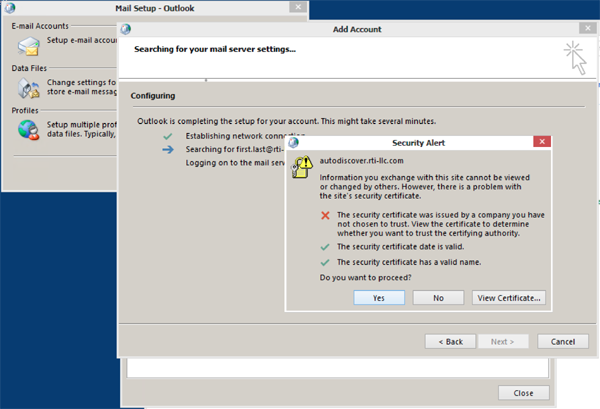This screenshot has width=600, height=409.
Task: Click the 'Searching for your mail server settings...' heading
Action: (x=215, y=49)
